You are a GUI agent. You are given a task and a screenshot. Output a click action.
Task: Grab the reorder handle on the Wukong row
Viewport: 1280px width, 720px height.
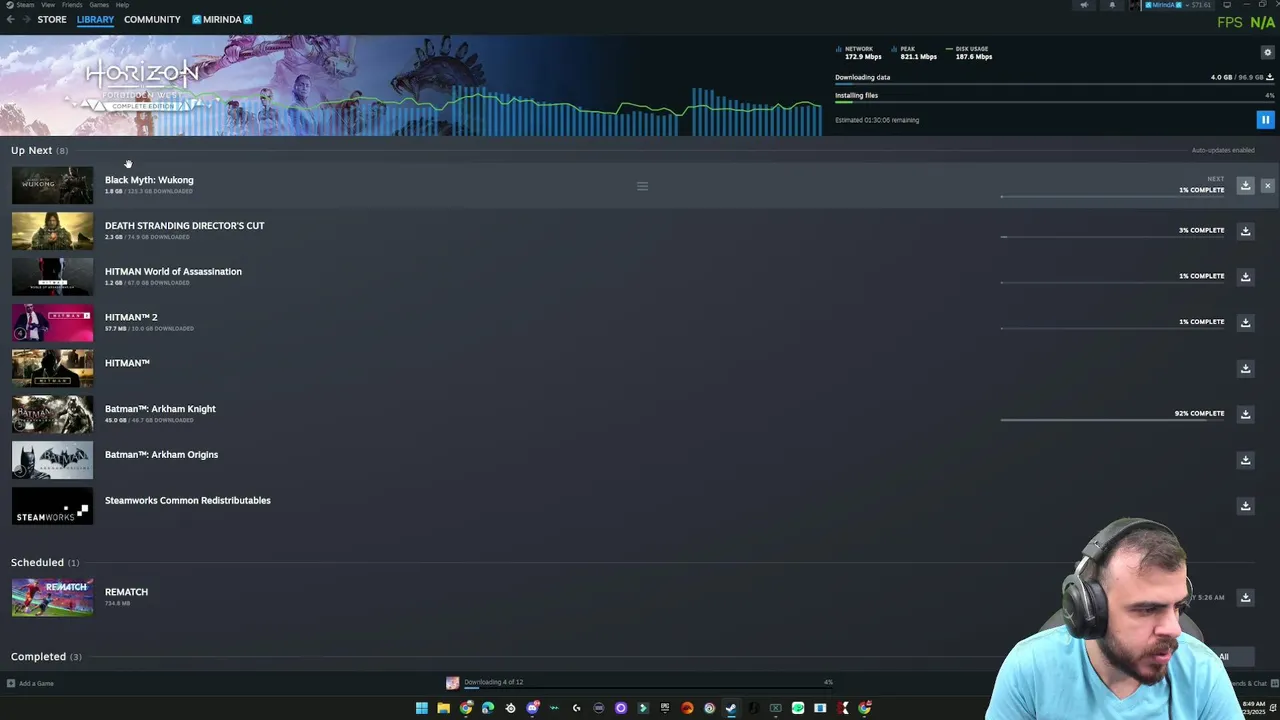click(x=642, y=186)
